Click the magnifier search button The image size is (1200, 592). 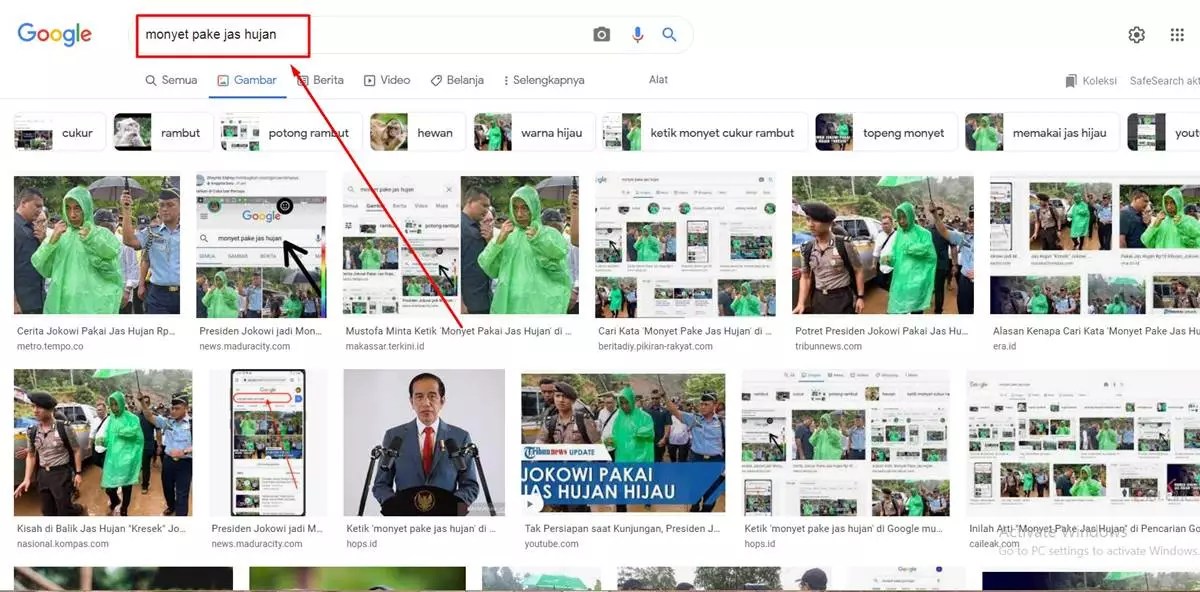coord(669,35)
